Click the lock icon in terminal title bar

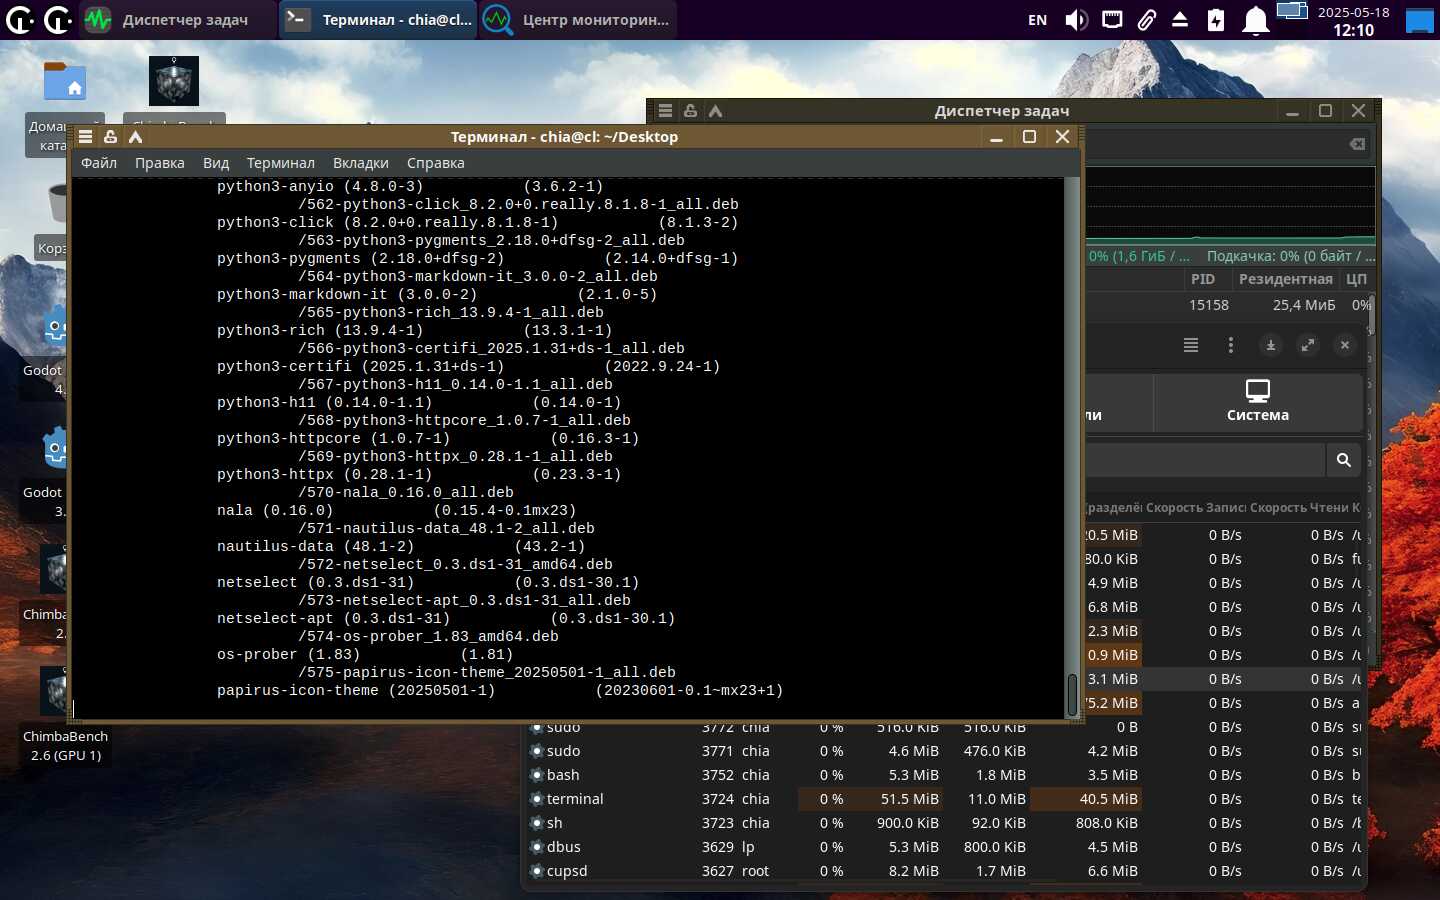[110, 137]
